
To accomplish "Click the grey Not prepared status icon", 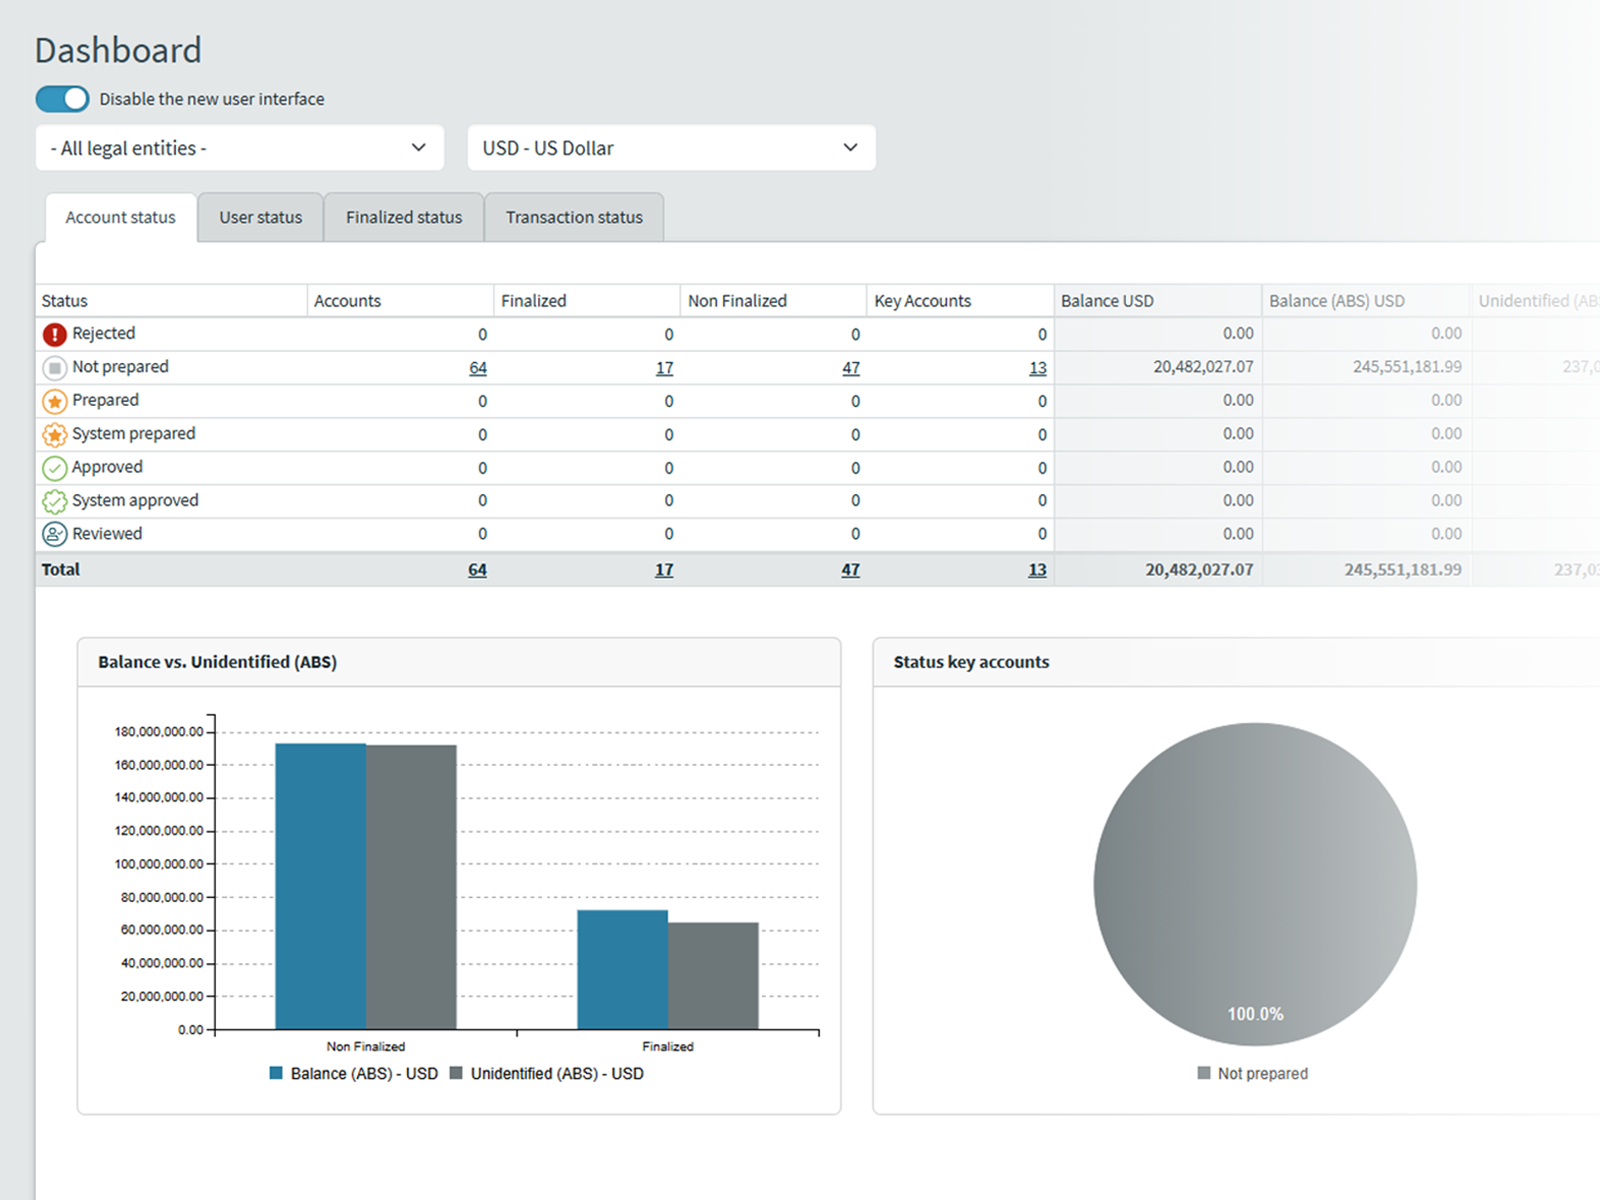I will coord(54,368).
